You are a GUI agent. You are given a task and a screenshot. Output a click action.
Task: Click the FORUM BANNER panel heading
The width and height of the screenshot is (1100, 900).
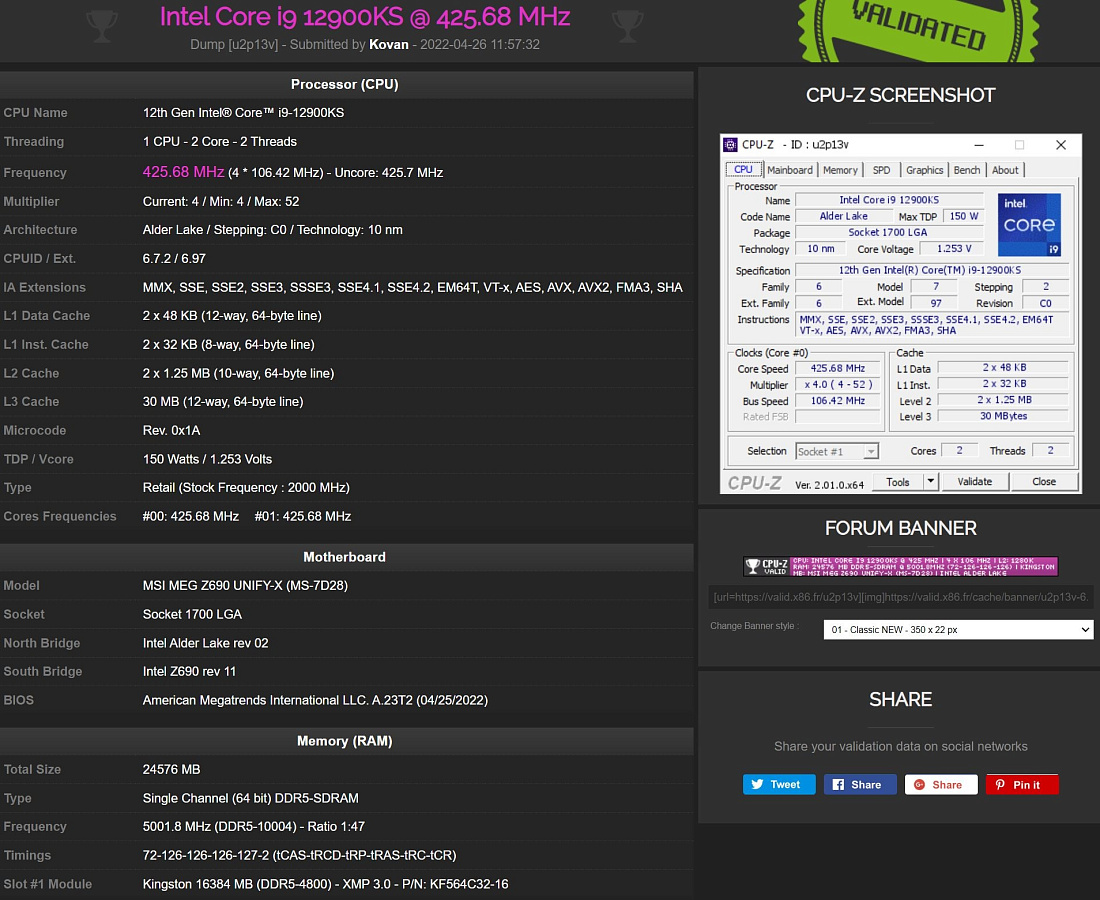click(x=900, y=528)
